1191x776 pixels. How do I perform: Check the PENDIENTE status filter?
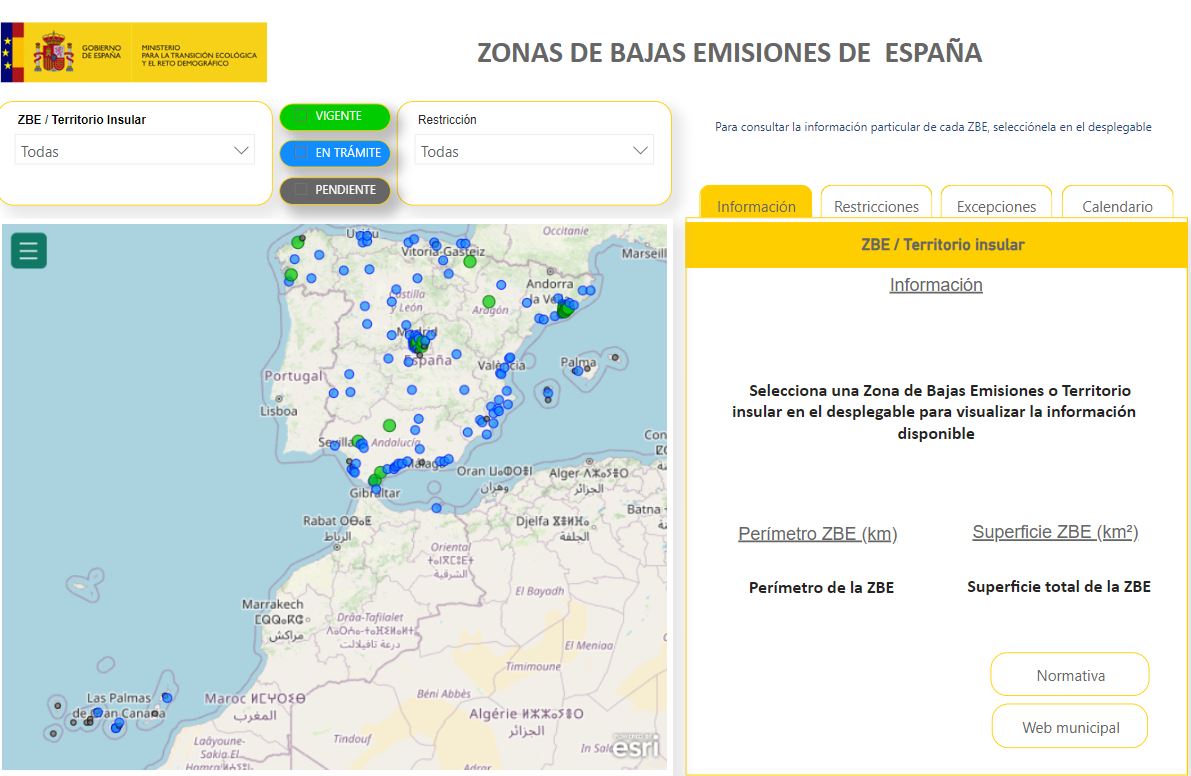[x=301, y=190]
